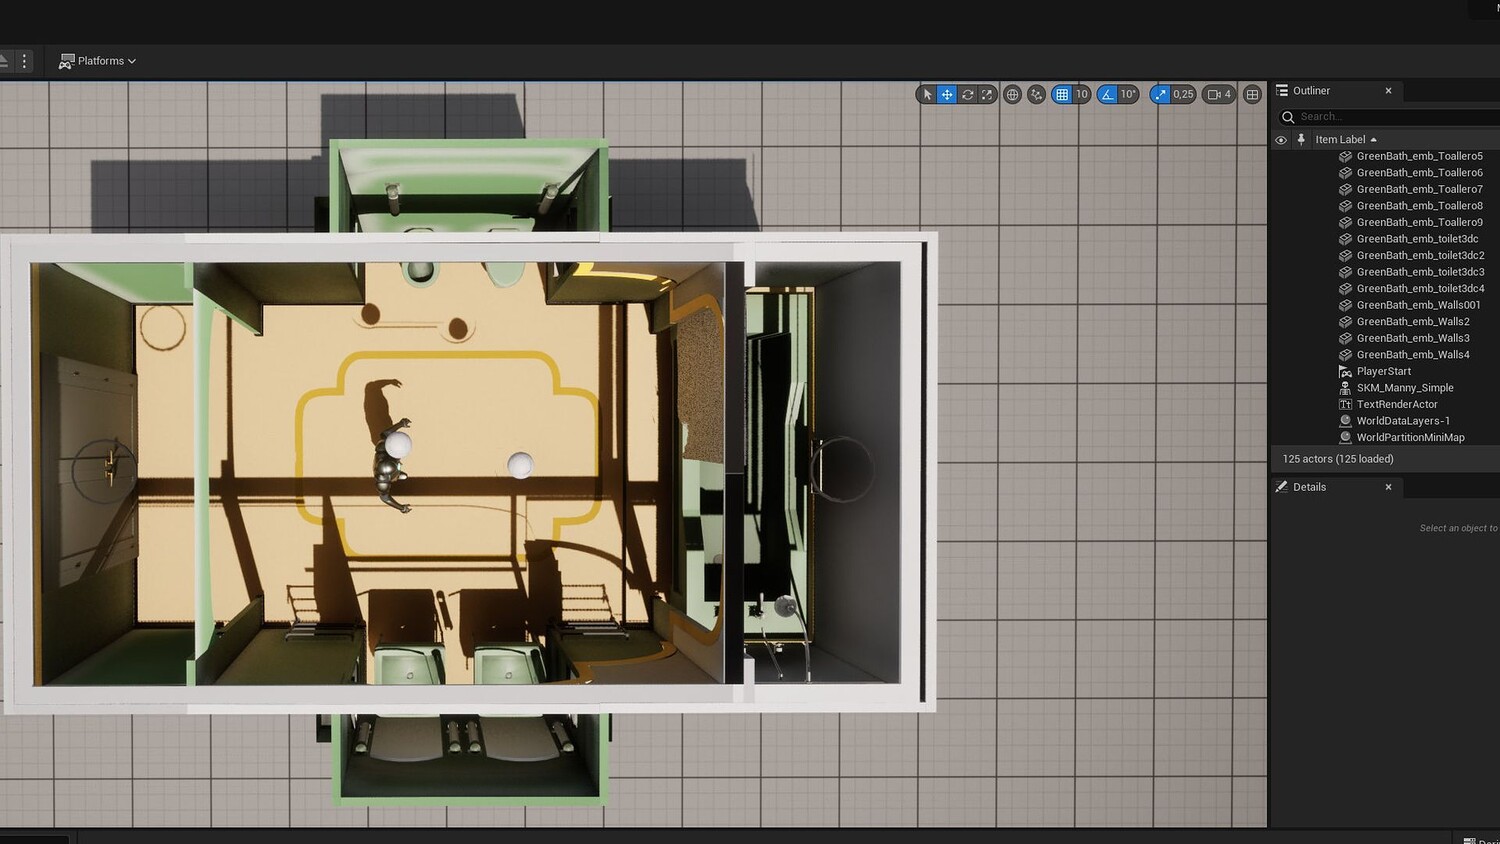This screenshot has height=844, width=1500.
Task: Select the GreenBath_emb_toilet3dc2 actor row
Action: pos(1420,255)
